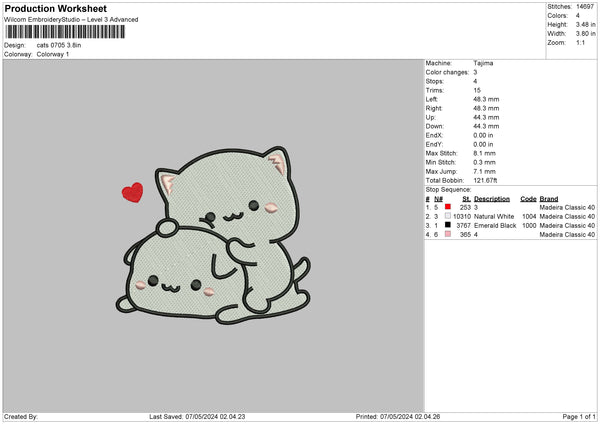Click the stitch count '10310'

point(462,216)
